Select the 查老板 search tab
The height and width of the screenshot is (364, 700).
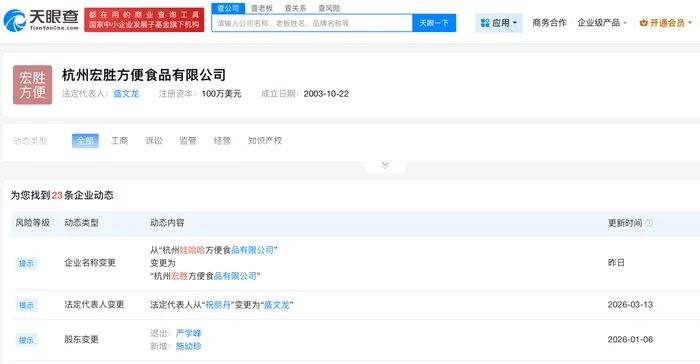[x=262, y=8]
